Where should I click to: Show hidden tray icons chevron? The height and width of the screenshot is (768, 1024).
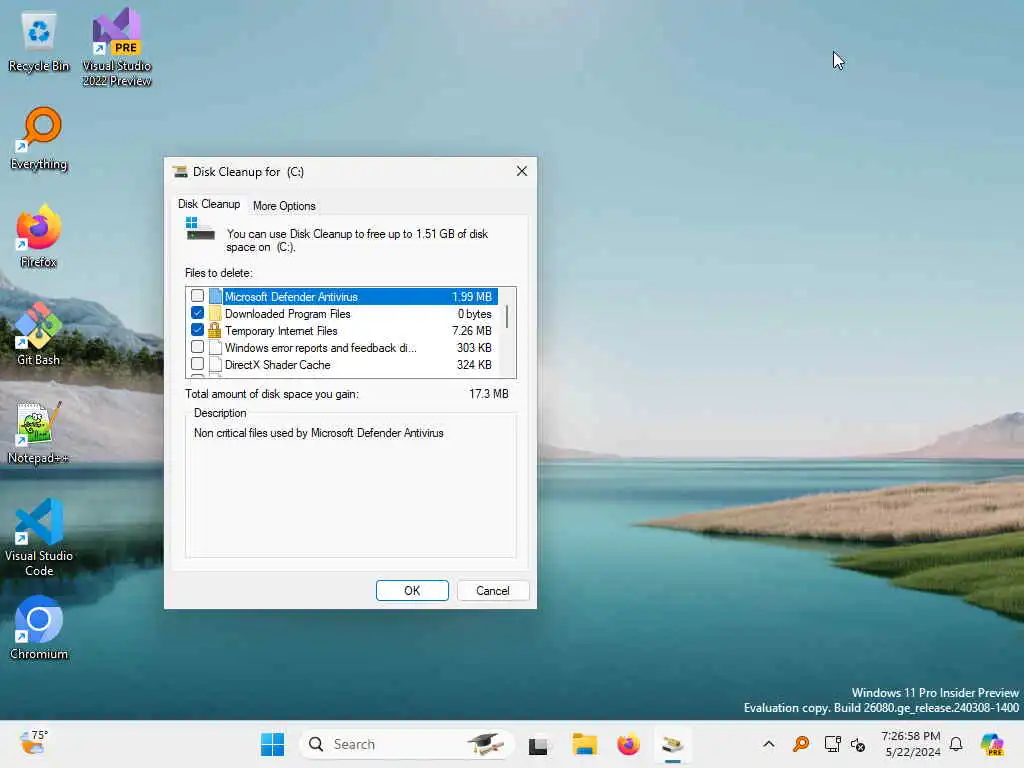click(769, 744)
